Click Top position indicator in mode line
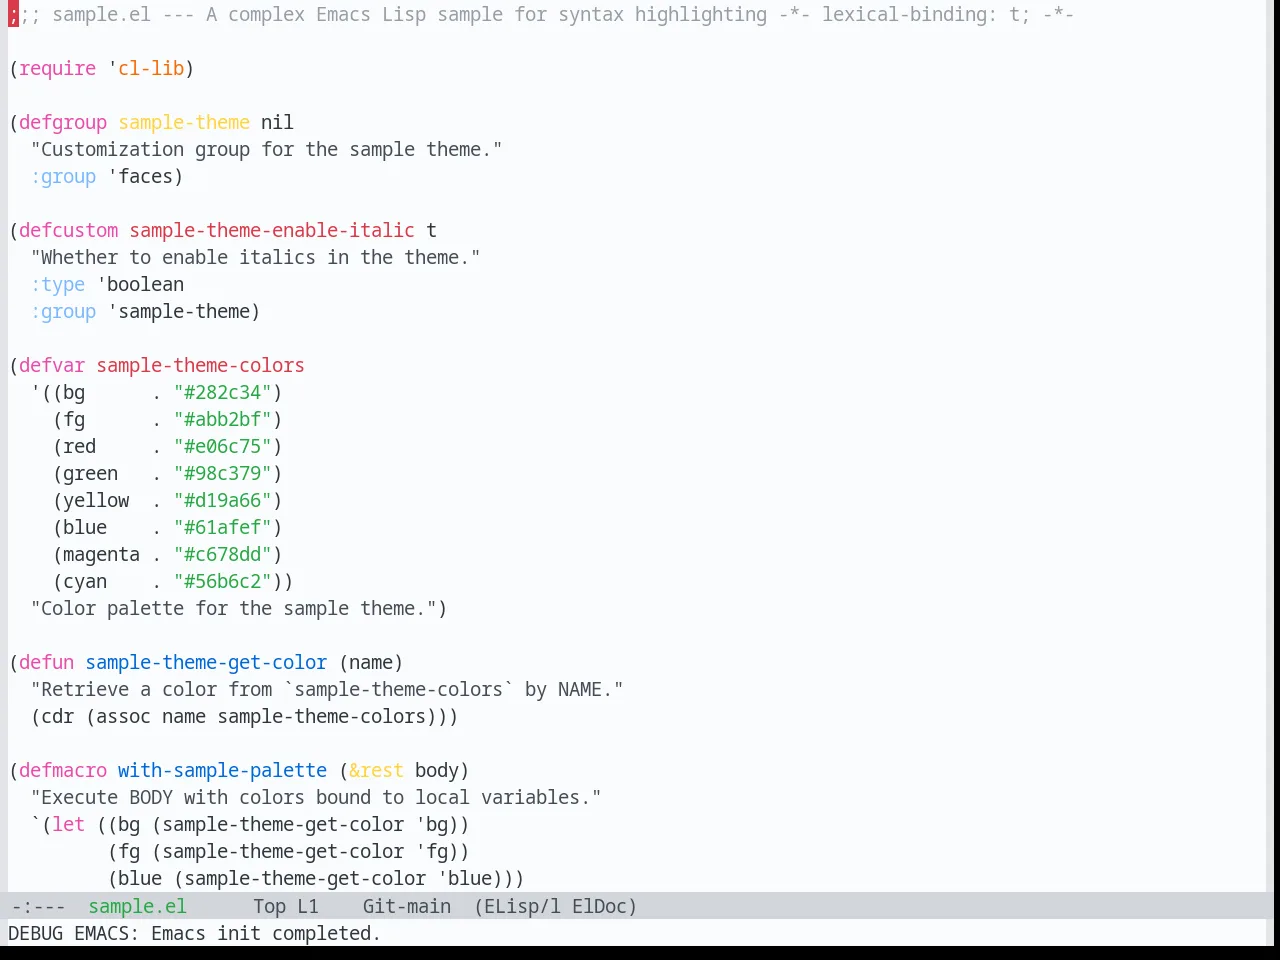Image resolution: width=1280 pixels, height=960 pixels. tap(269, 906)
